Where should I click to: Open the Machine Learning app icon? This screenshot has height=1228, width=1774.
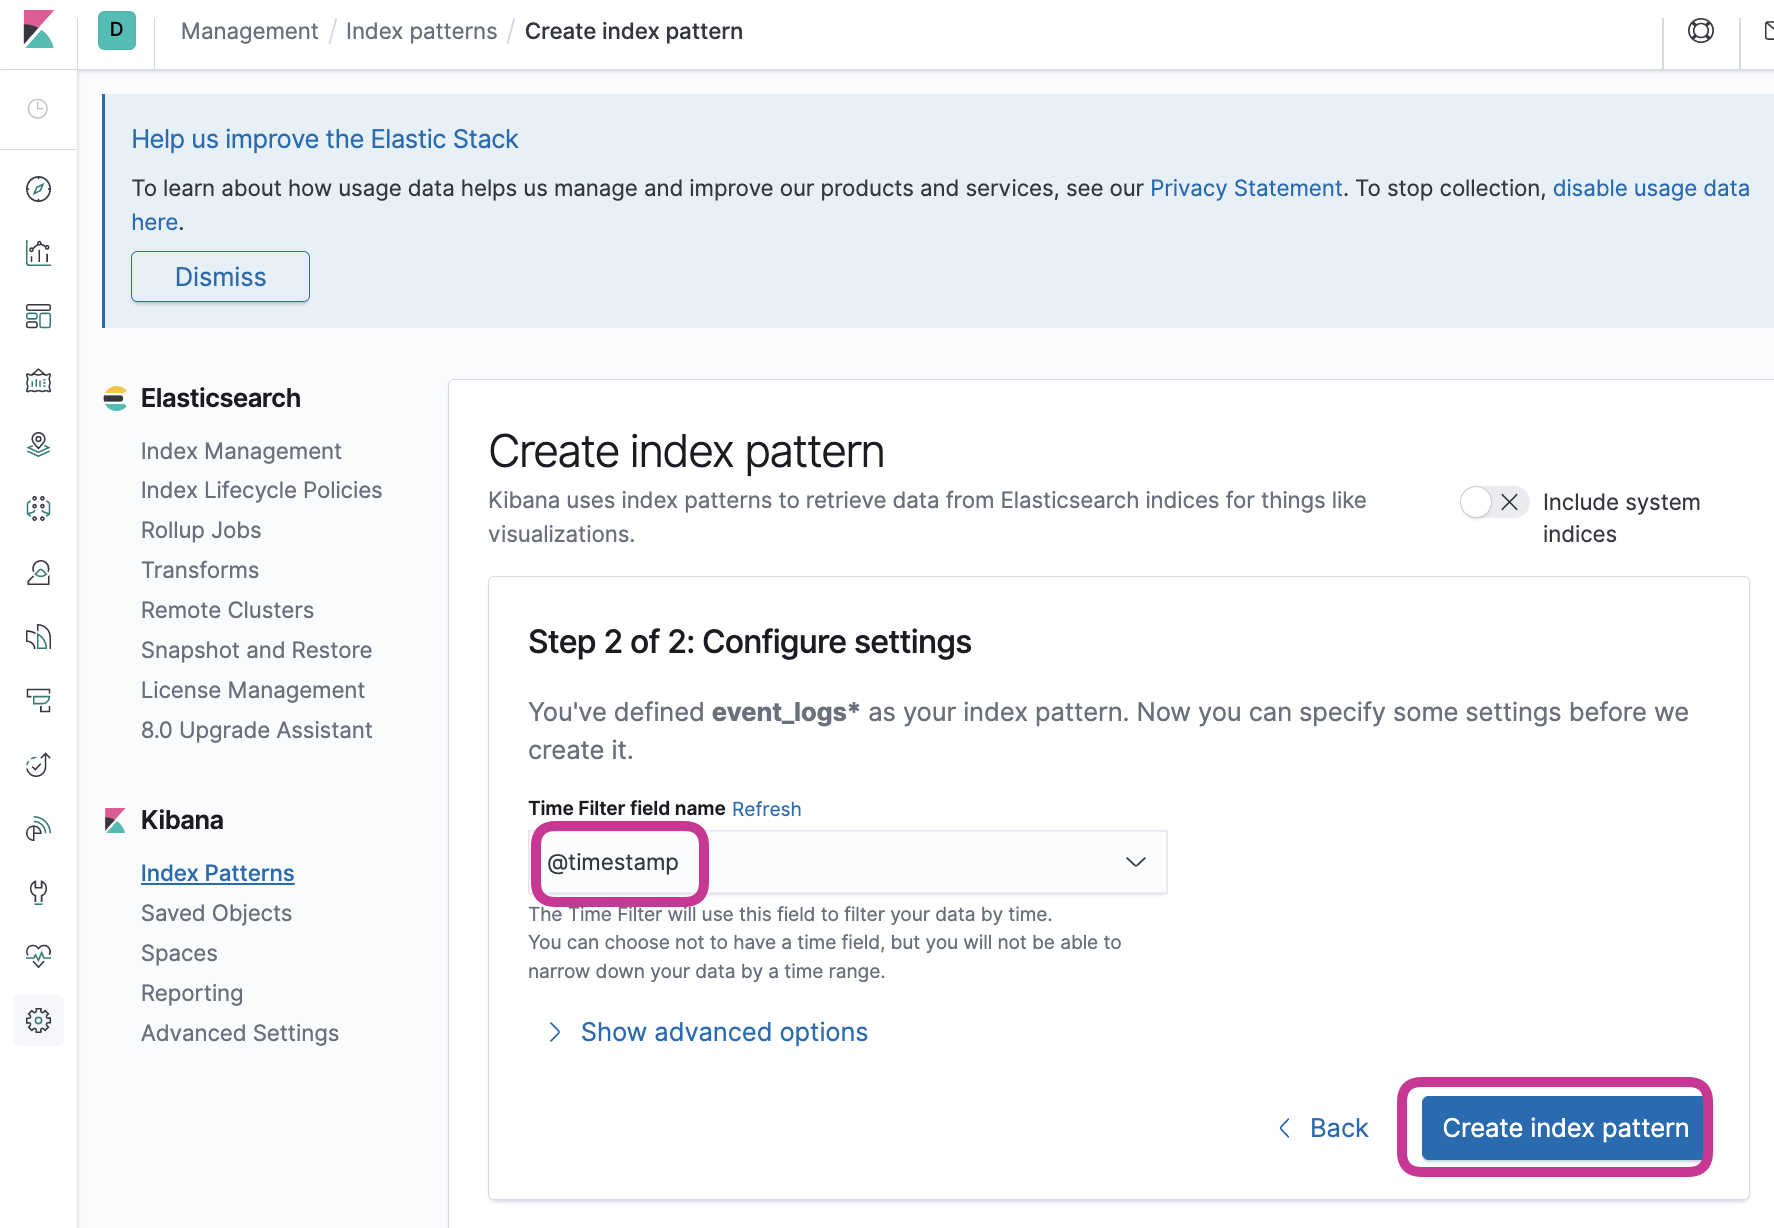pos(38,509)
